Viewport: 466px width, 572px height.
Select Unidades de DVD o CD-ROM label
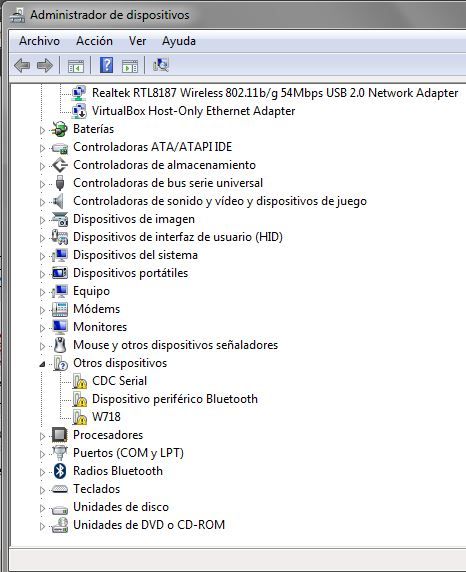[x=149, y=525]
